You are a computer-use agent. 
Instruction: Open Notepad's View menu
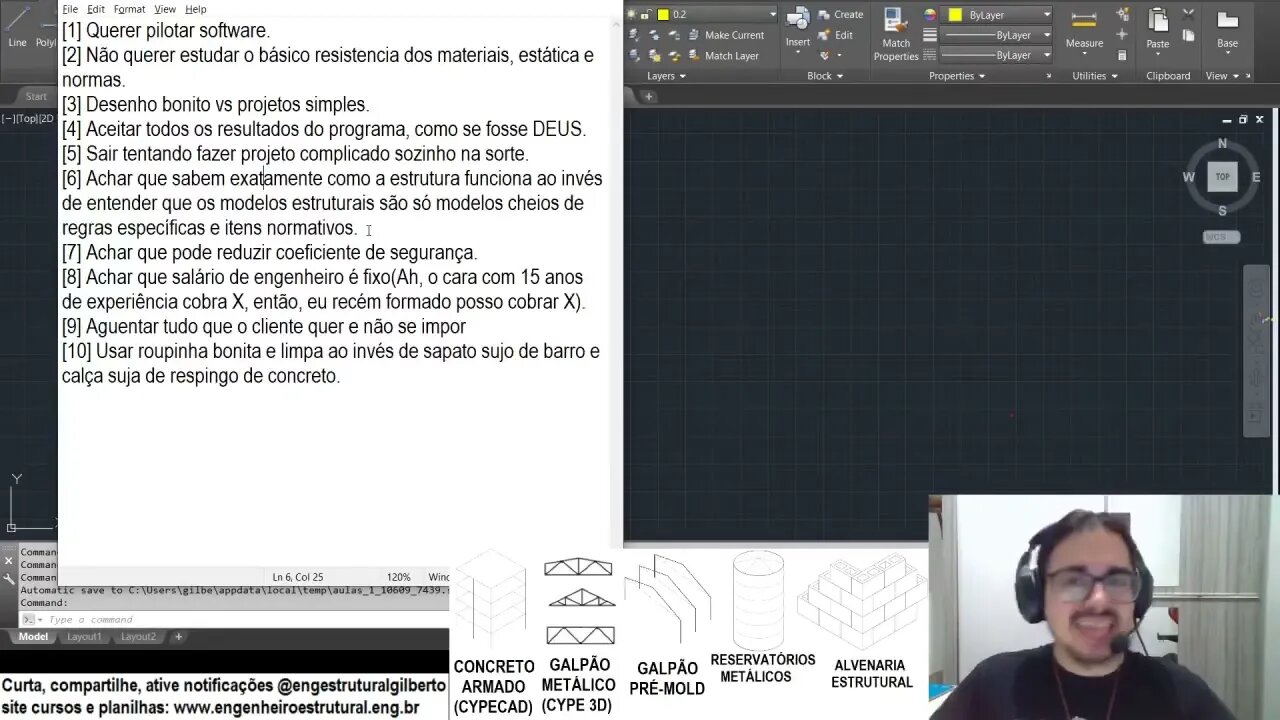pyautogui.click(x=165, y=9)
